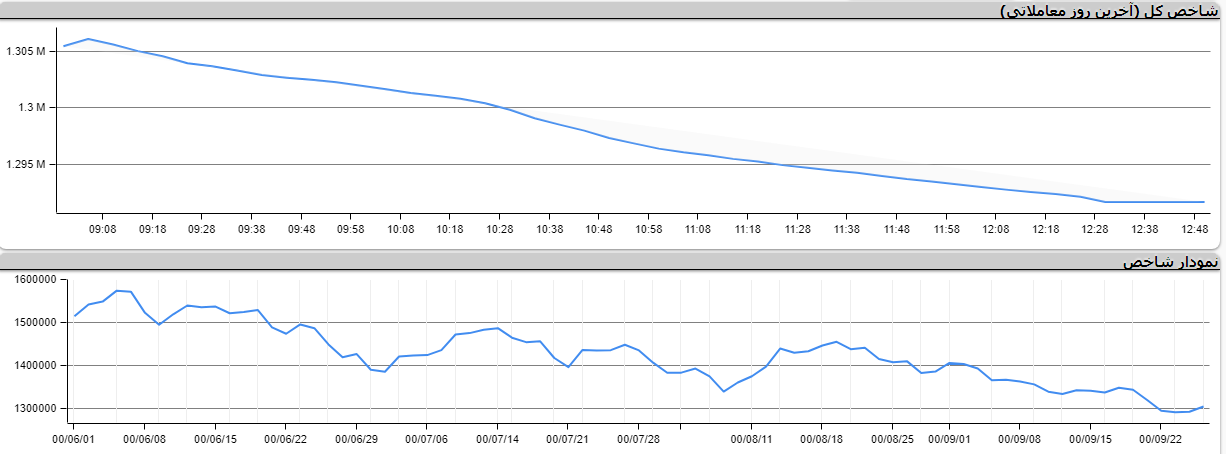1226x454 pixels.
Task: Click the 1300000 y-axis label
Action: point(32,409)
